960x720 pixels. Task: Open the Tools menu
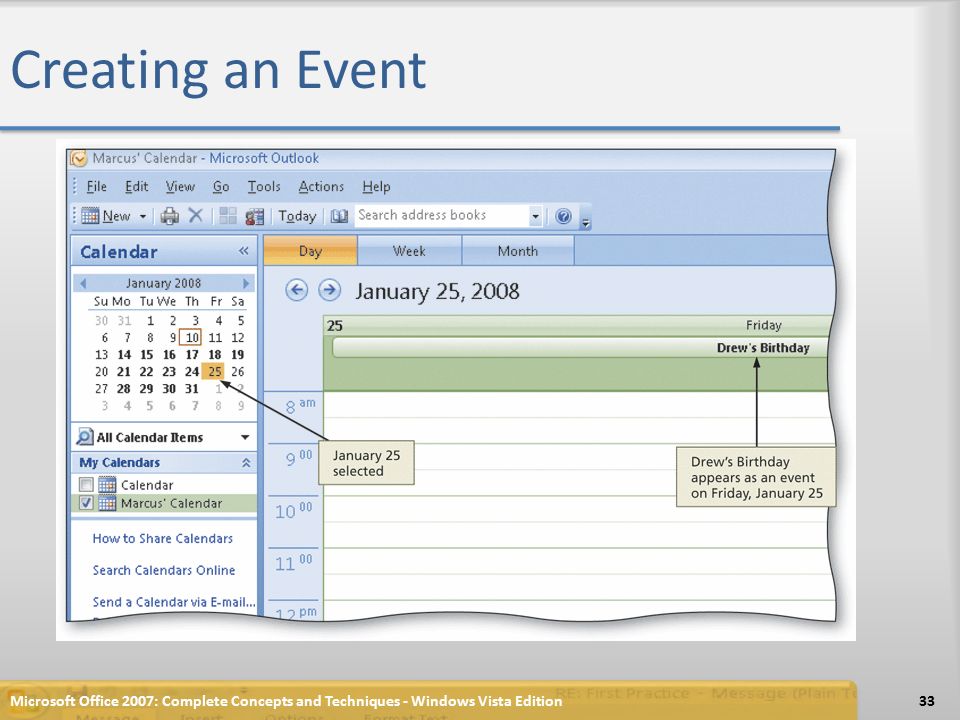click(264, 187)
